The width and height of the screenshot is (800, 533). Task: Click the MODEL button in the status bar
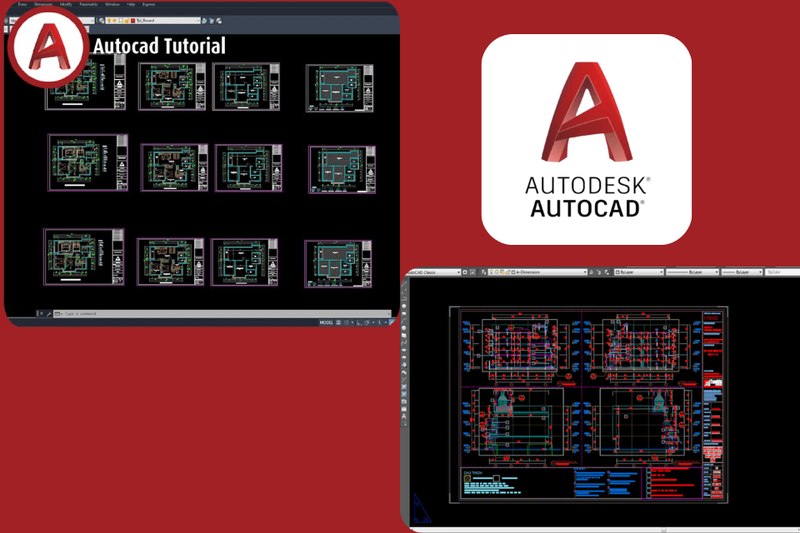point(326,322)
